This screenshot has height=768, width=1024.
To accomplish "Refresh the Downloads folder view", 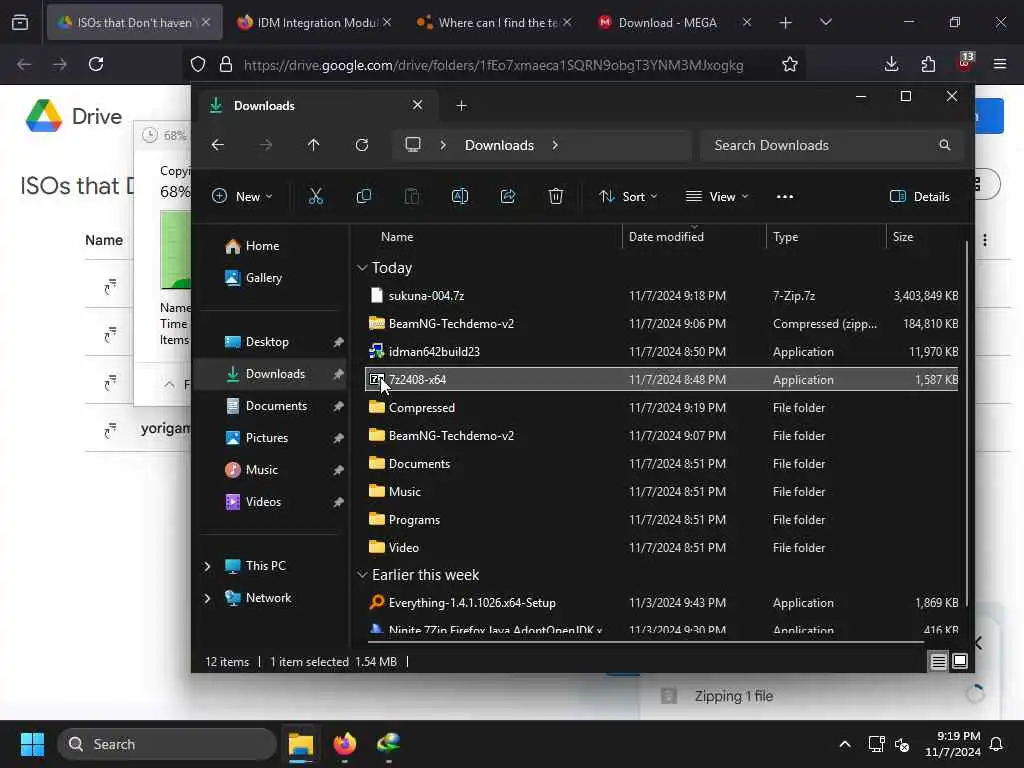I will (x=362, y=145).
